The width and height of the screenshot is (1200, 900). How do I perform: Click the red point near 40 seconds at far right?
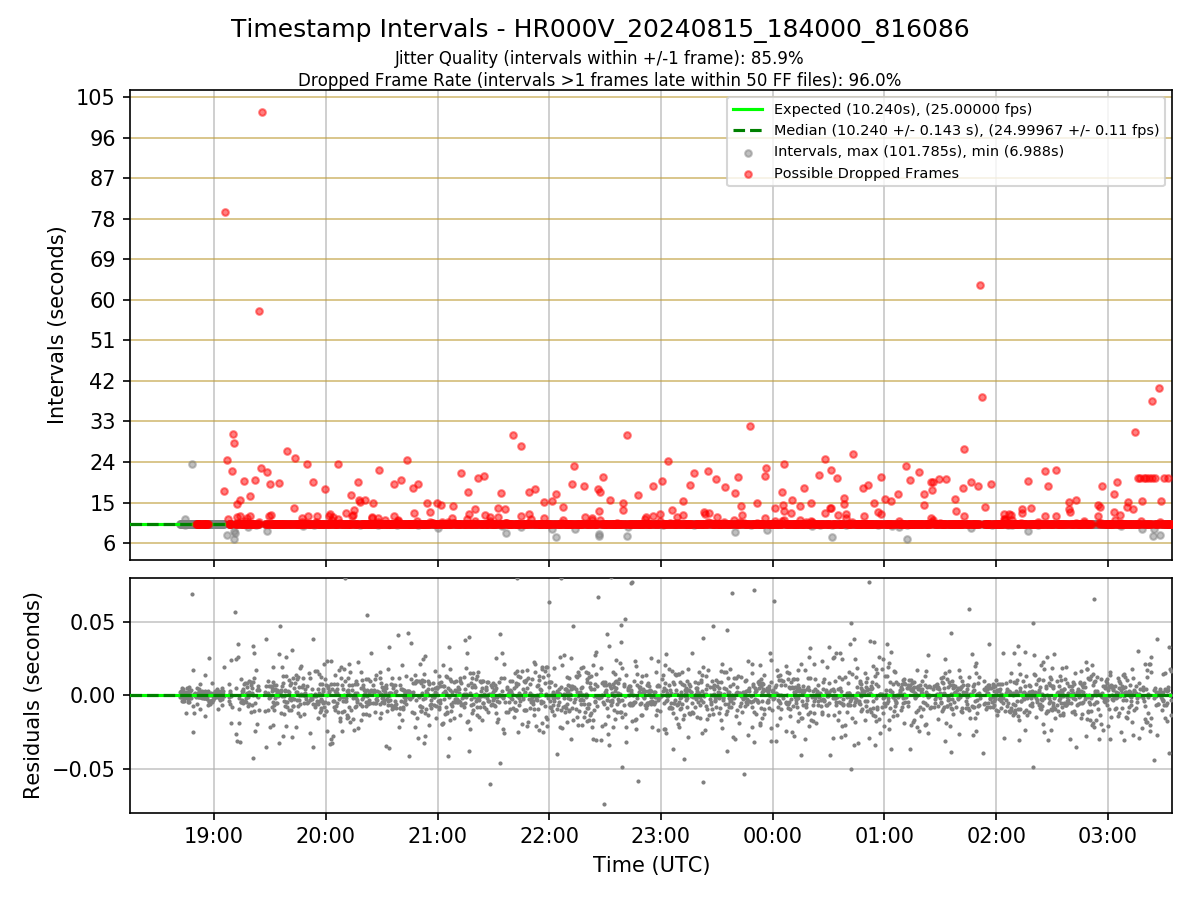pos(1159,388)
